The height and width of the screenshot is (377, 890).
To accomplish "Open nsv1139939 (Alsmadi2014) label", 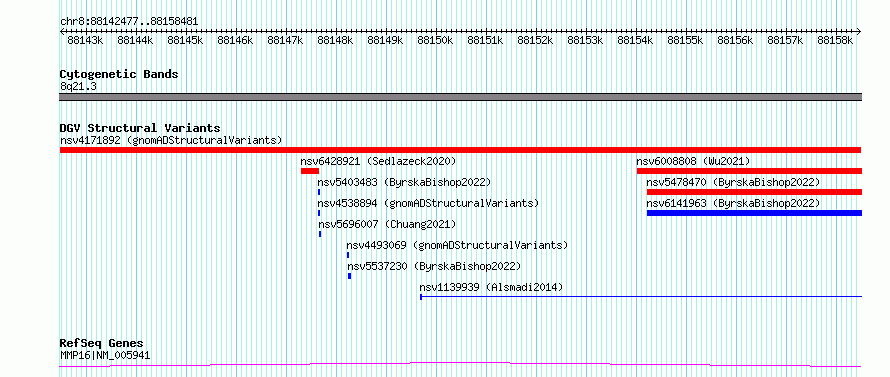I will point(491,287).
